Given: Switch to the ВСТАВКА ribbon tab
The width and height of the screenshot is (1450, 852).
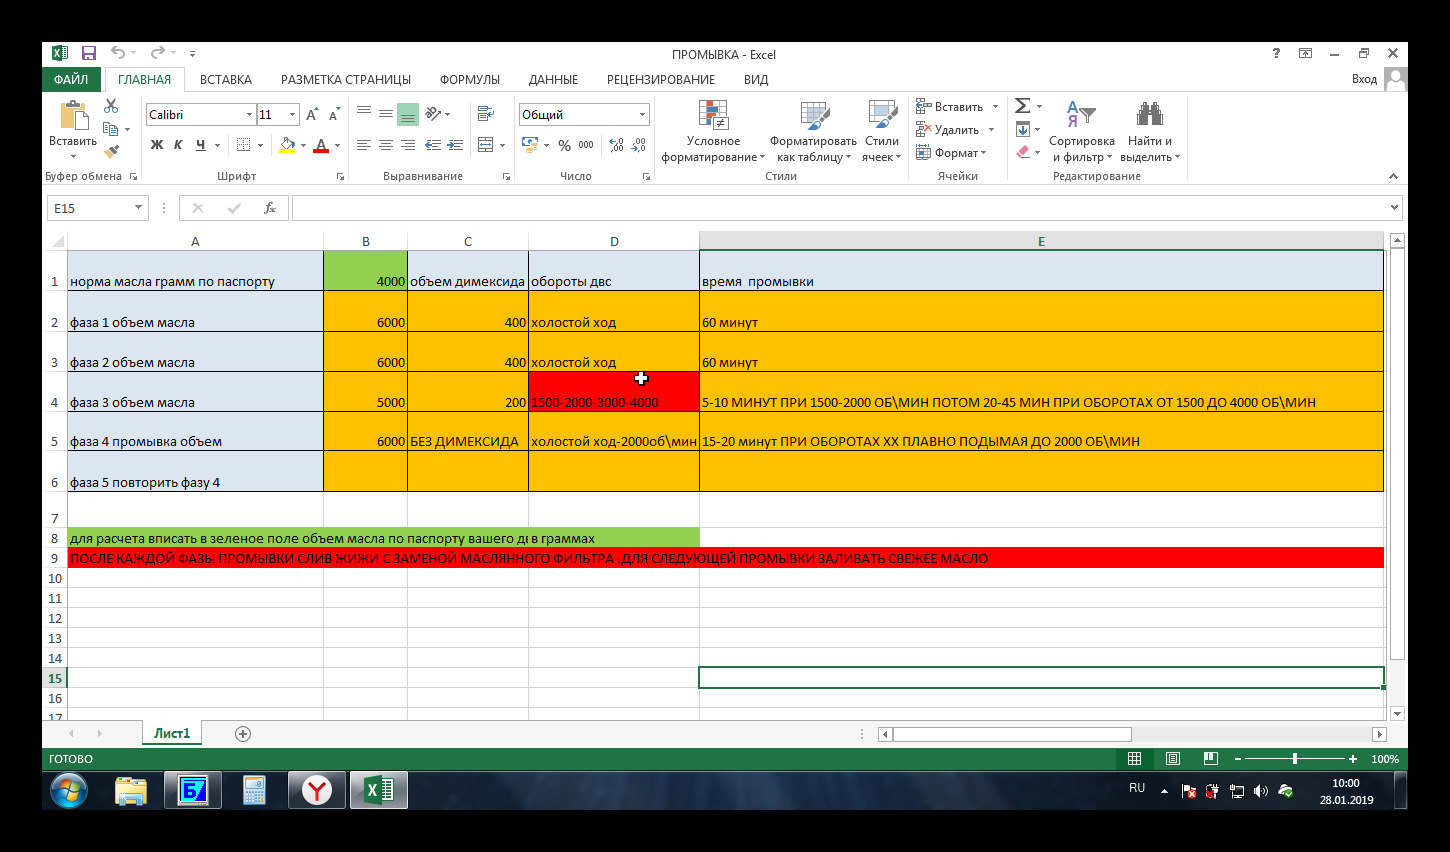Looking at the screenshot, I should pyautogui.click(x=225, y=80).
